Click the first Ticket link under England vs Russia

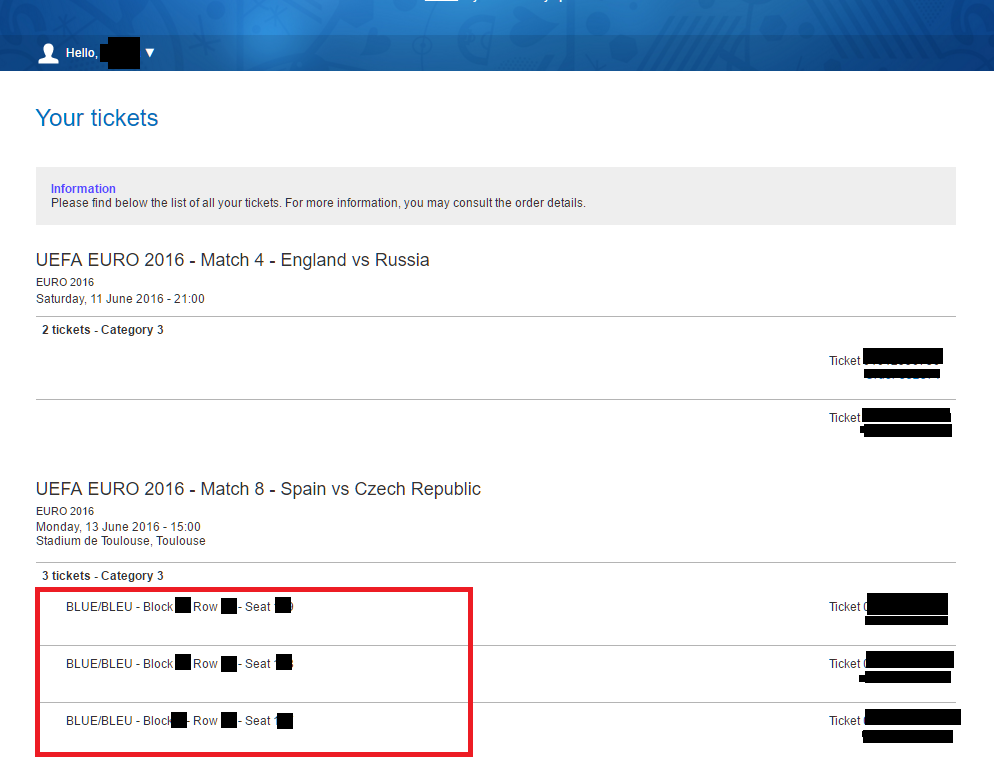click(x=886, y=361)
